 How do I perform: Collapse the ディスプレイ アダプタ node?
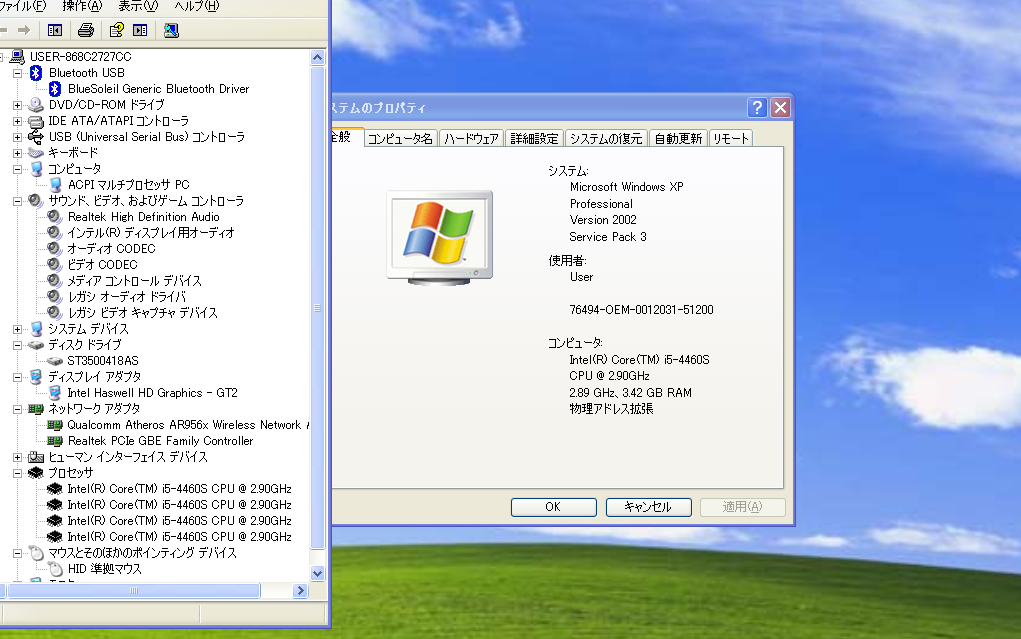click(x=18, y=377)
